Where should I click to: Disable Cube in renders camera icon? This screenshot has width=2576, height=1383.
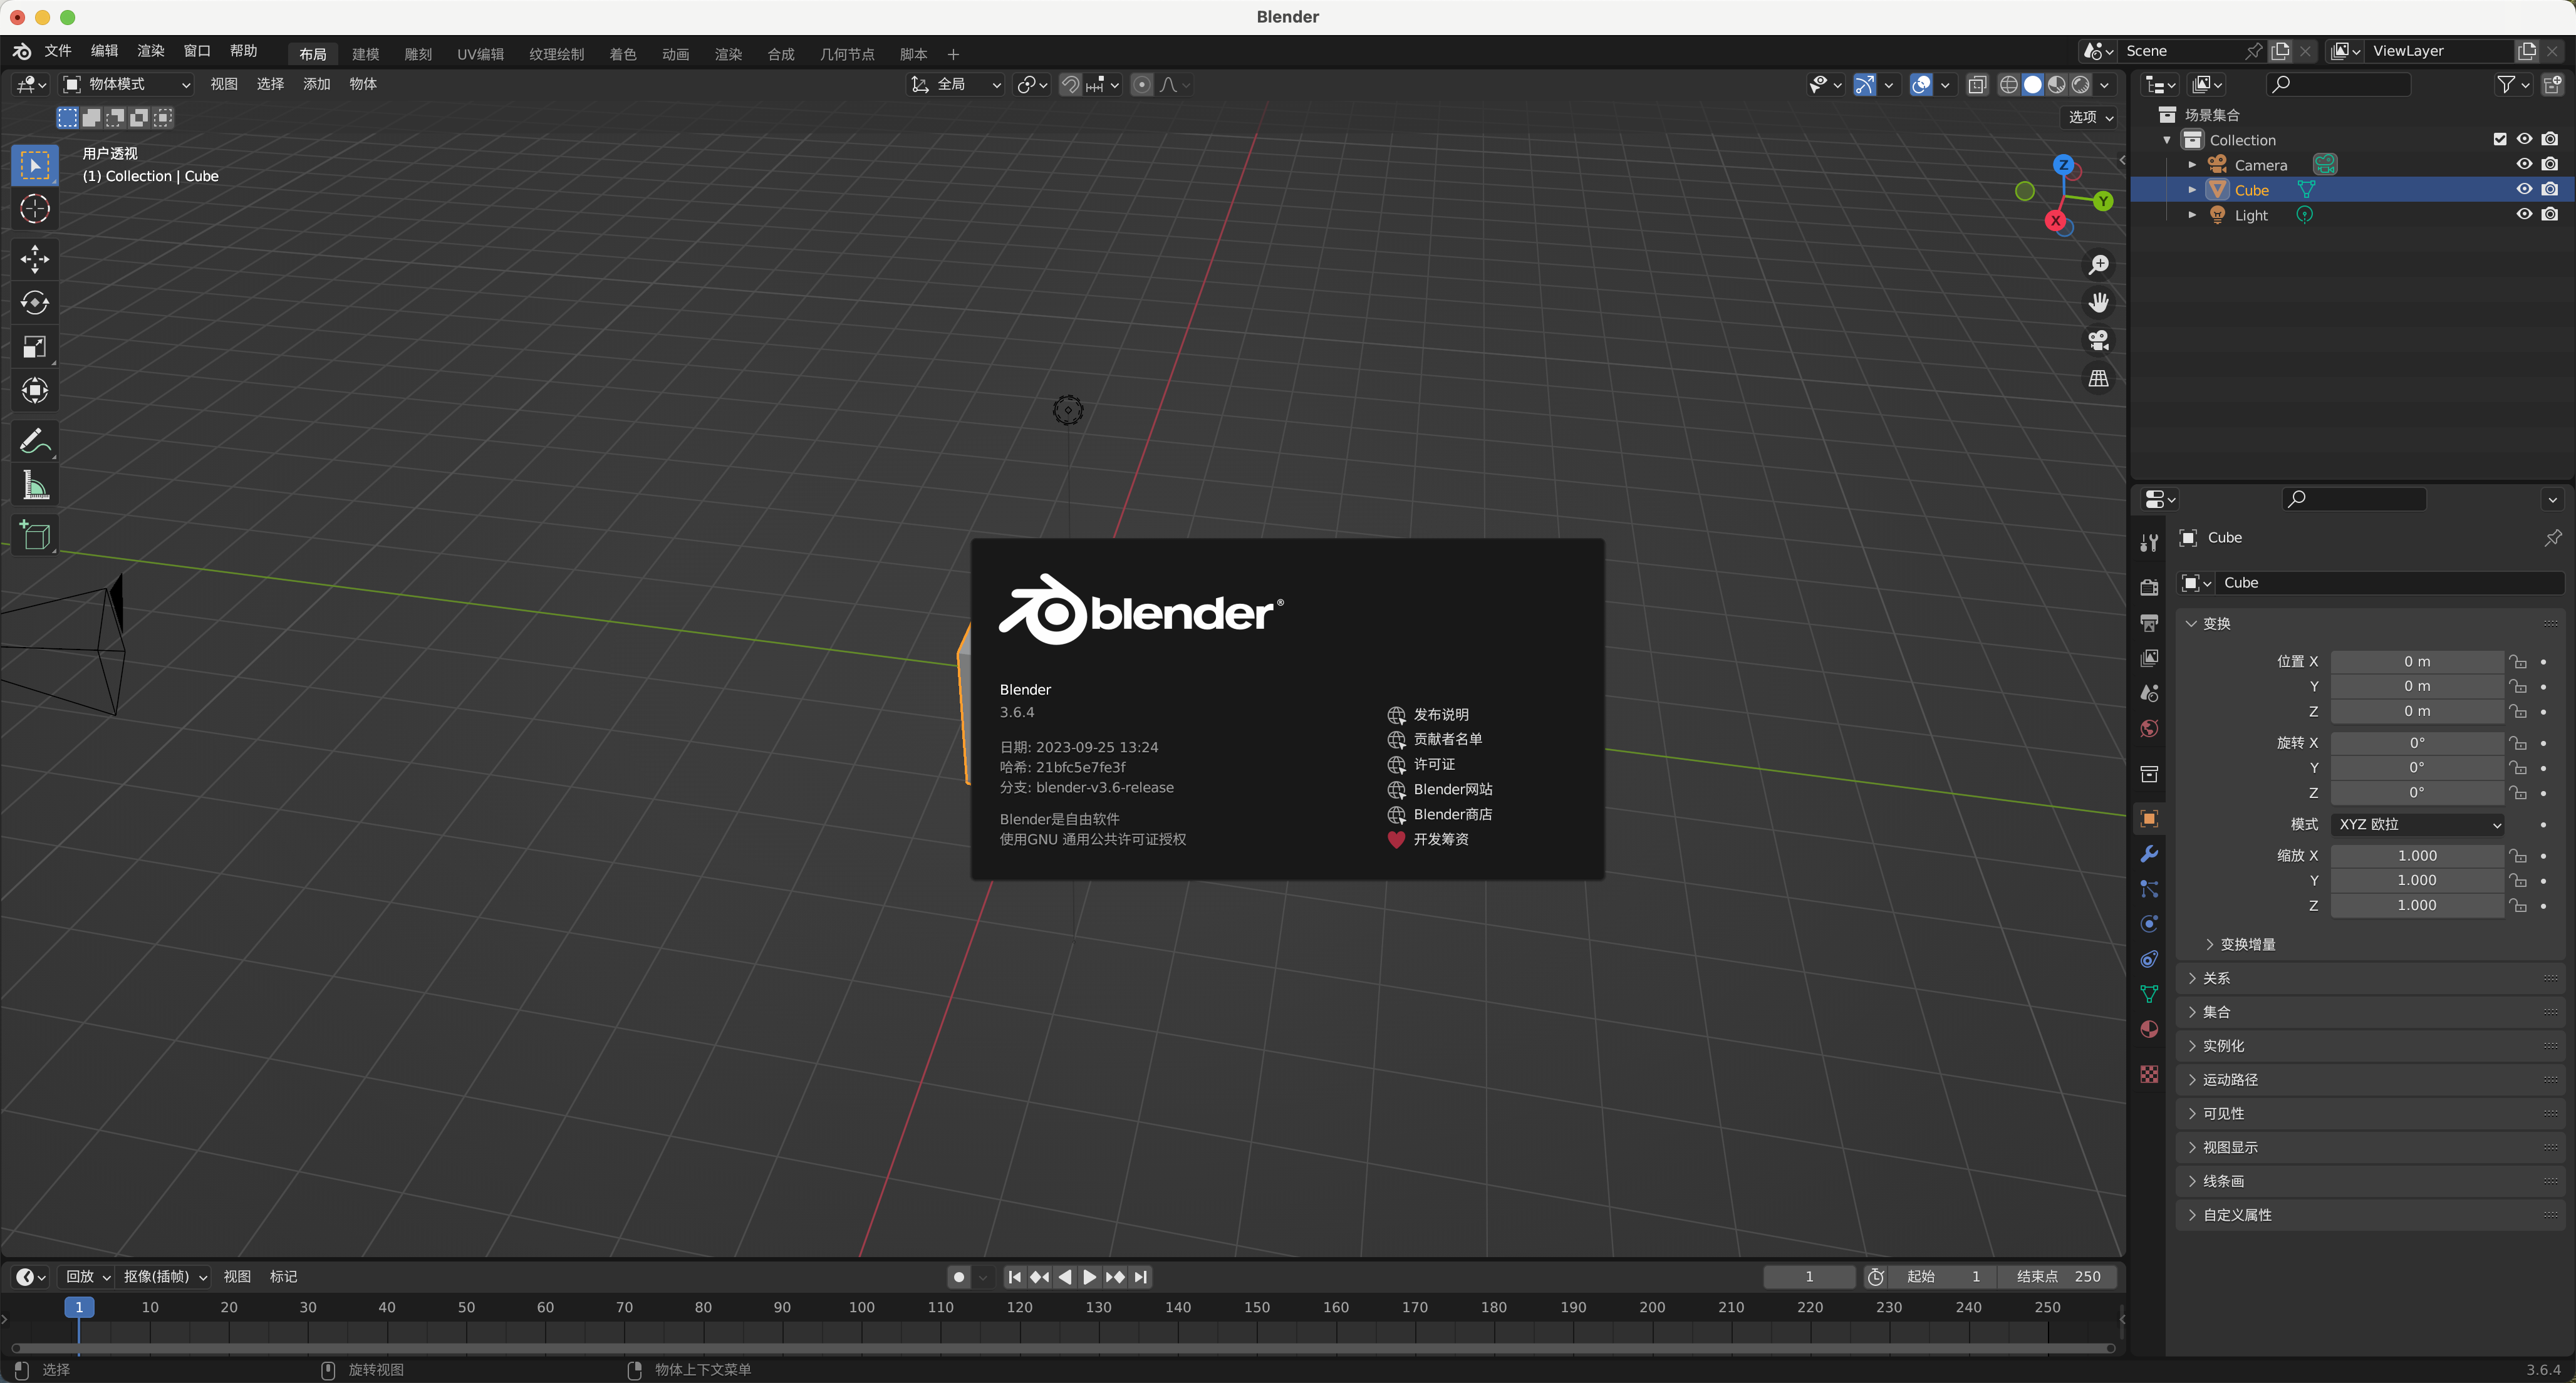coord(2550,190)
